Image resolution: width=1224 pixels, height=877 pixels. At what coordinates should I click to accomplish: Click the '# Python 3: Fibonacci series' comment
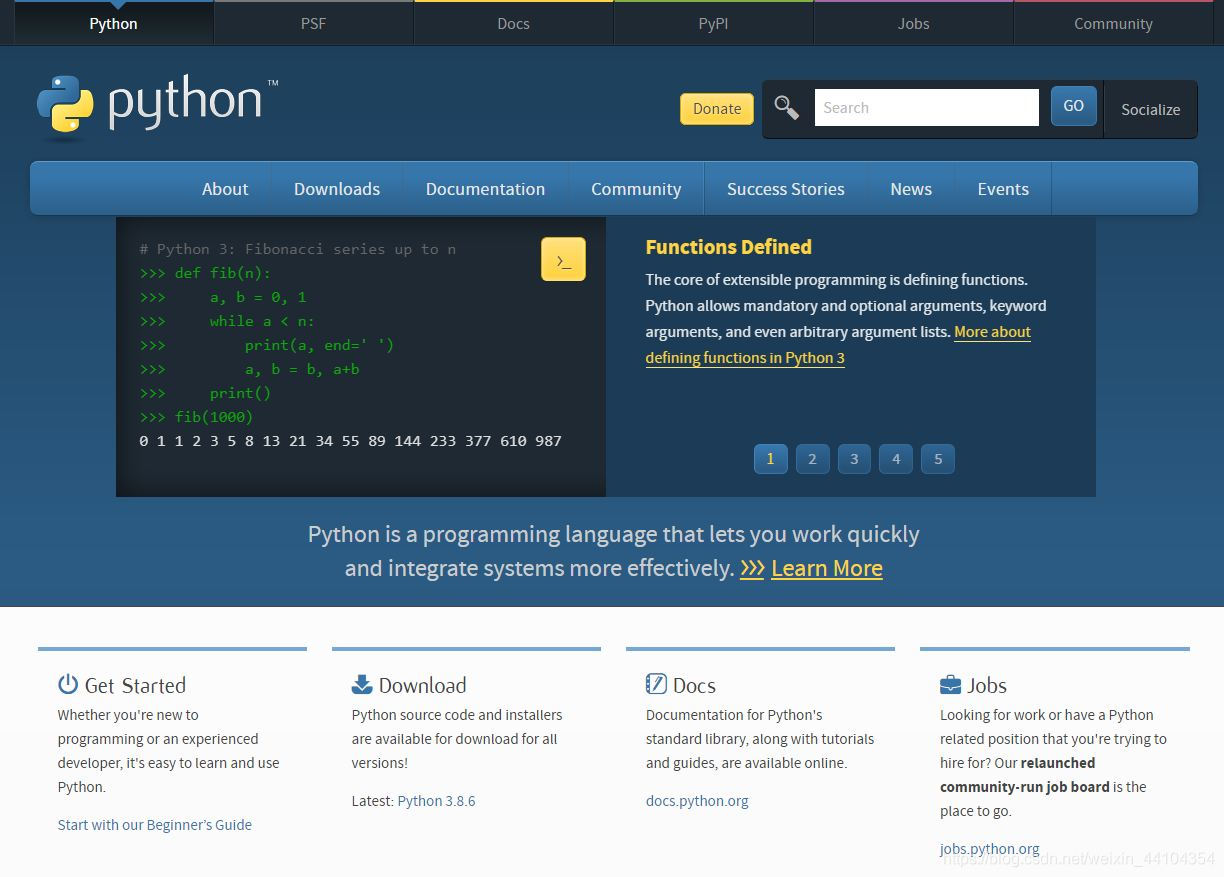pyautogui.click(x=298, y=249)
